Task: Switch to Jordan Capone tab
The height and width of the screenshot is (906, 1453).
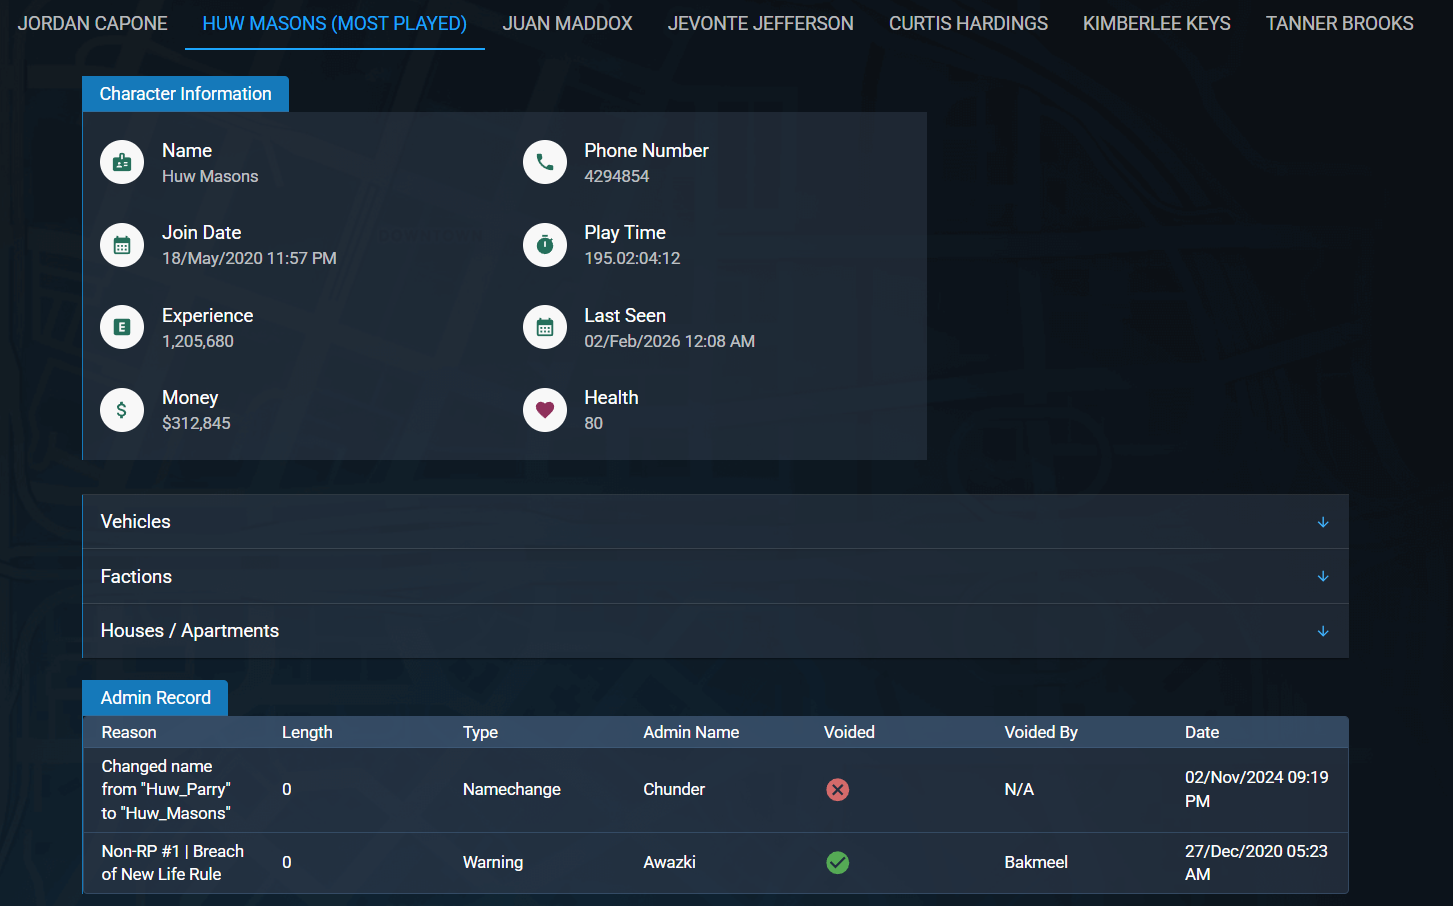Action: coord(92,23)
